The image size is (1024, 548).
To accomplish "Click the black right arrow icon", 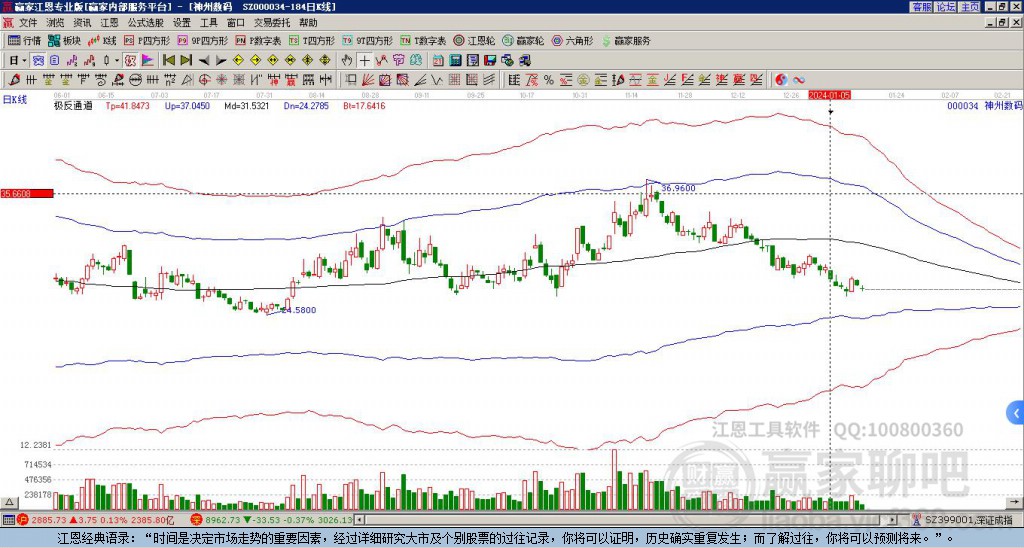I will (x=221, y=61).
